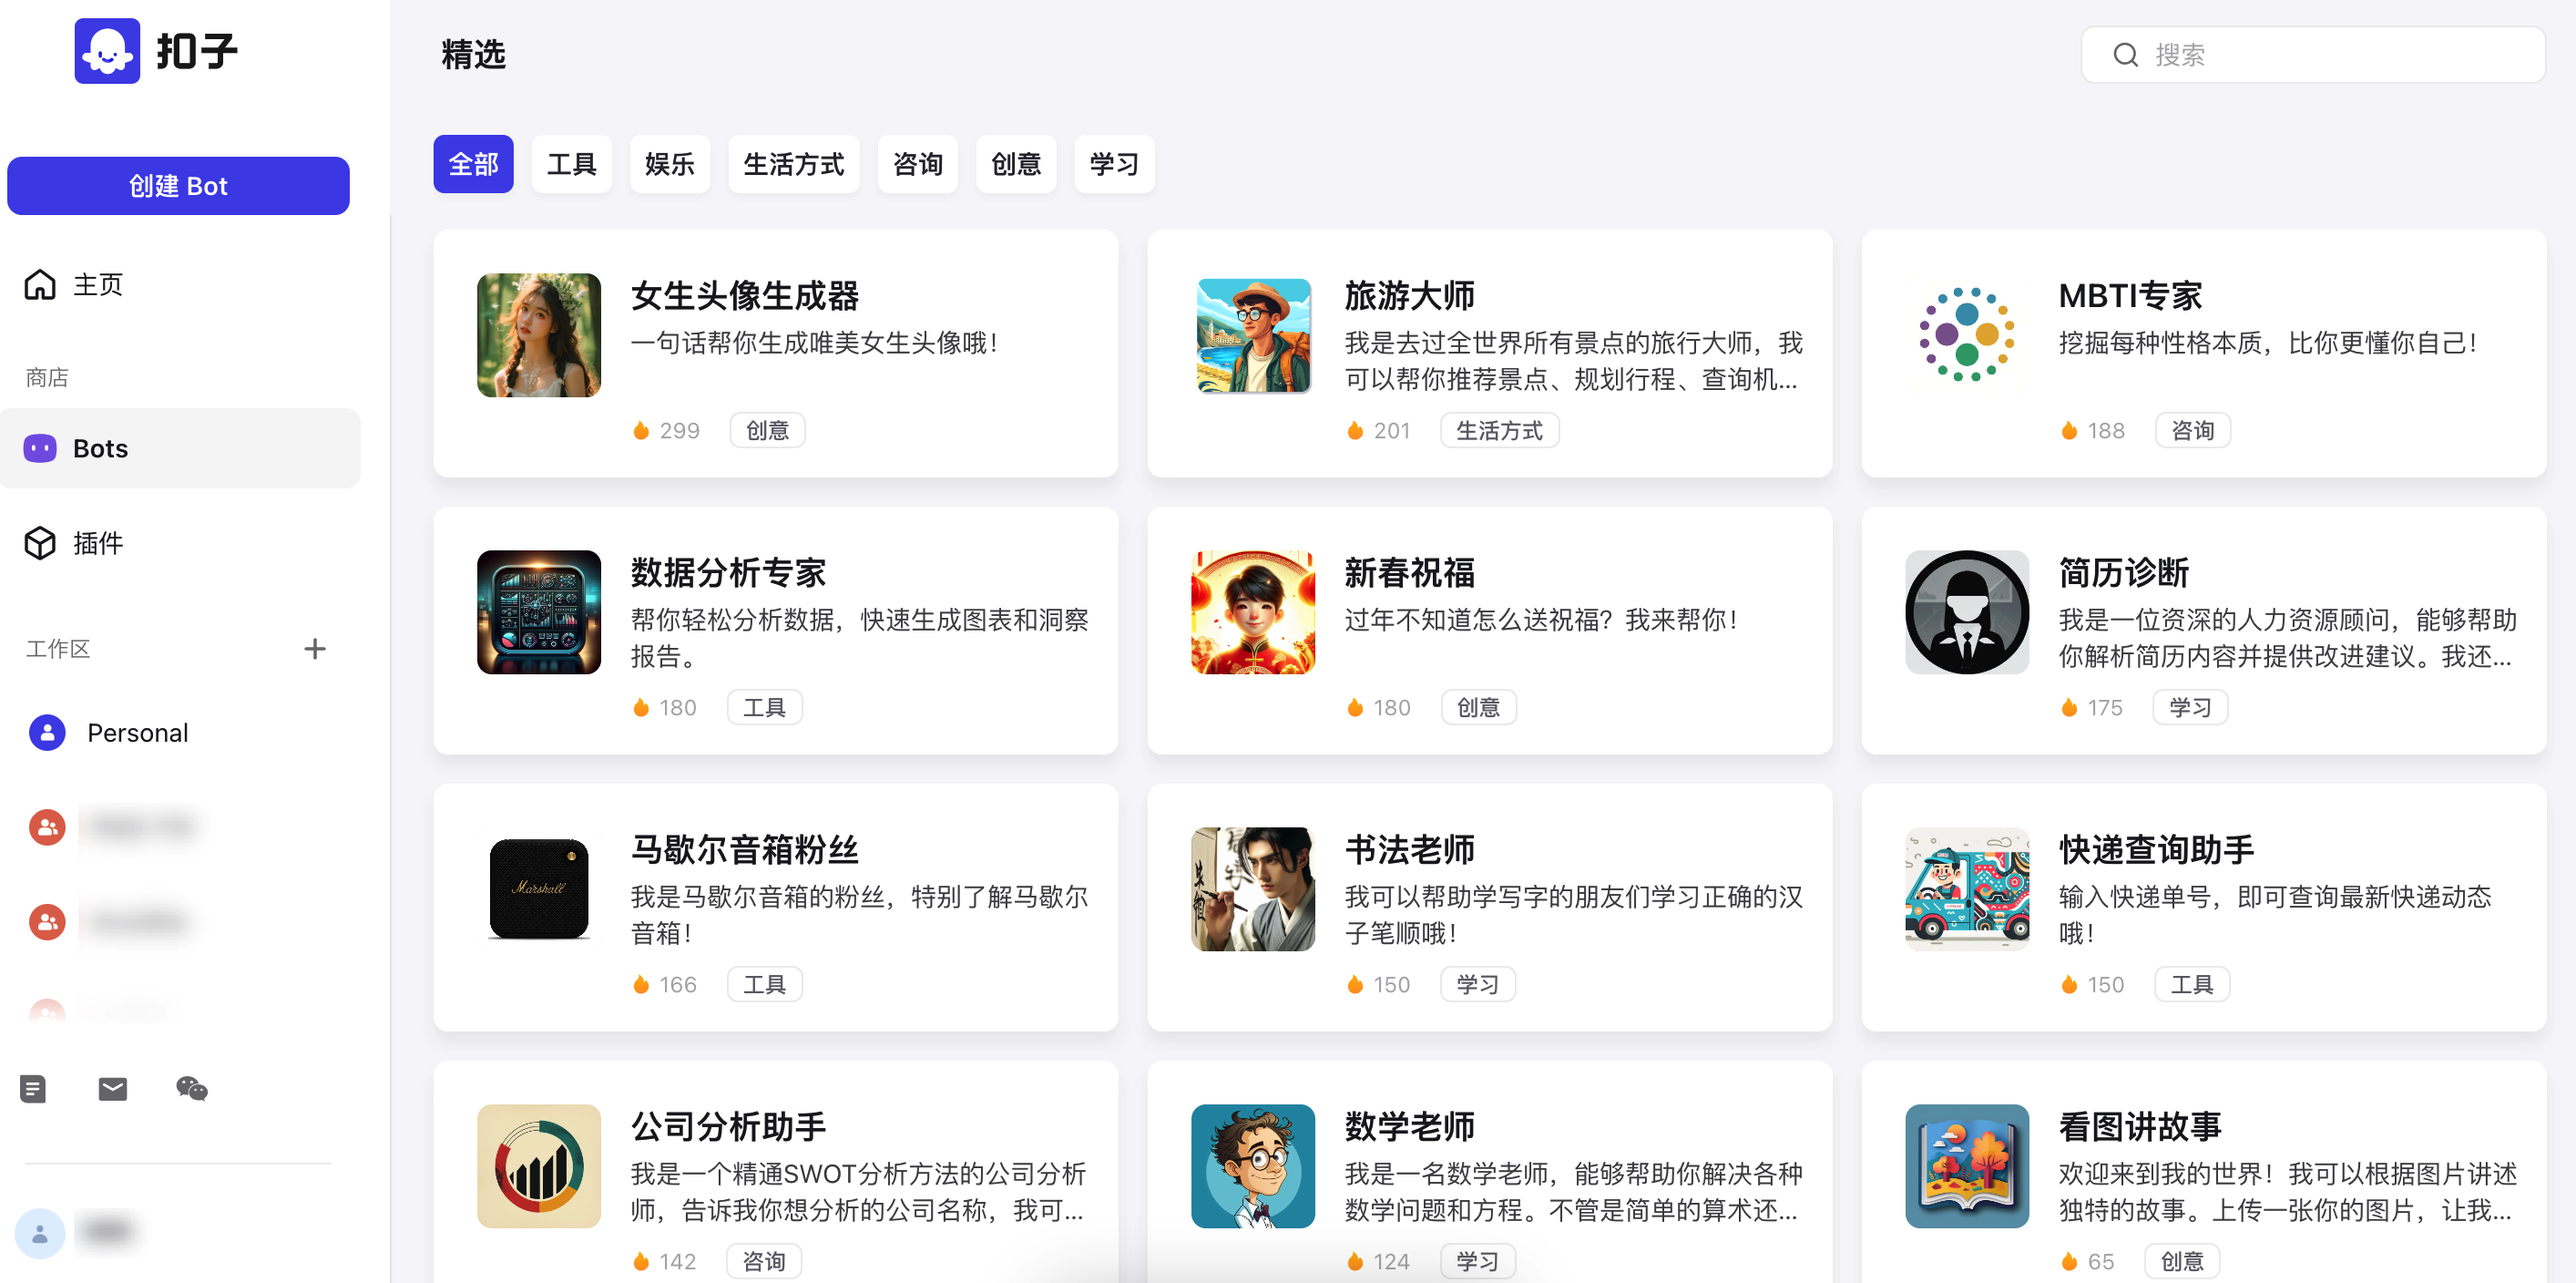
Task: Select the 娱乐 category tab
Action: click(x=669, y=164)
